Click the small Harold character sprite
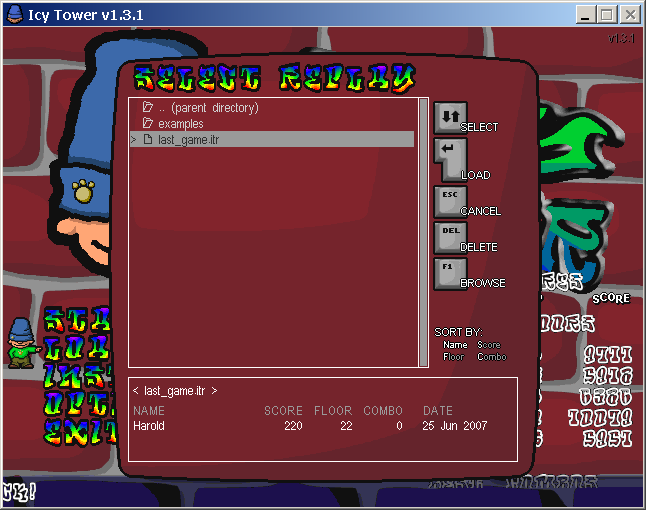Screen dimensions: 646x510 click(x=23, y=343)
